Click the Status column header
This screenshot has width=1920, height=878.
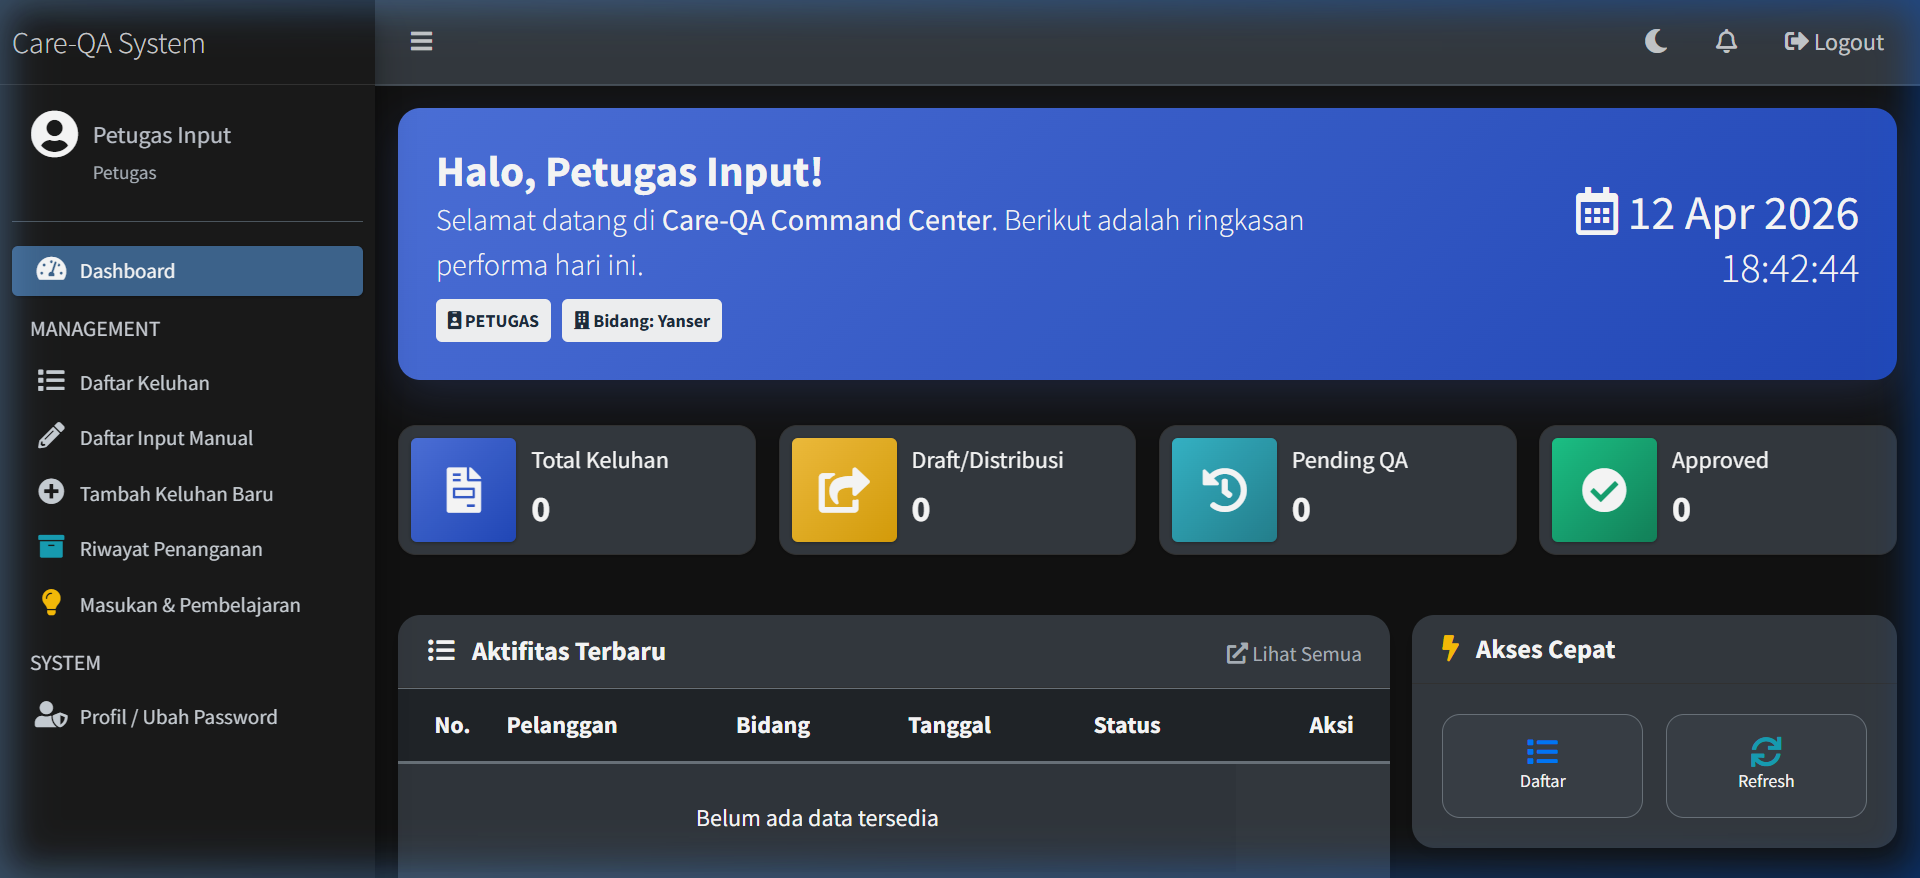click(1127, 726)
